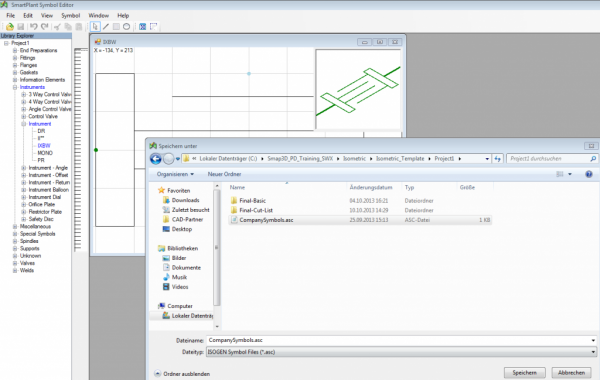
Task: Click the refresh icon beside the address bar
Action: point(497,158)
